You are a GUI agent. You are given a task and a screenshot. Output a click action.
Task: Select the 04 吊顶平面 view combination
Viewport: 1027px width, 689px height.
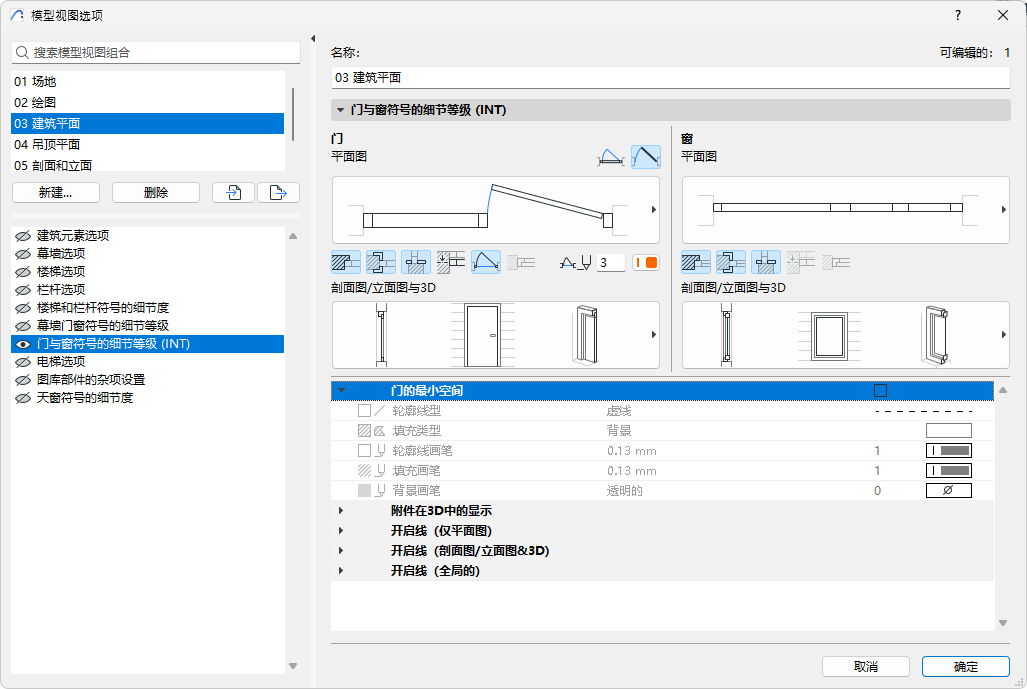[x=147, y=144]
